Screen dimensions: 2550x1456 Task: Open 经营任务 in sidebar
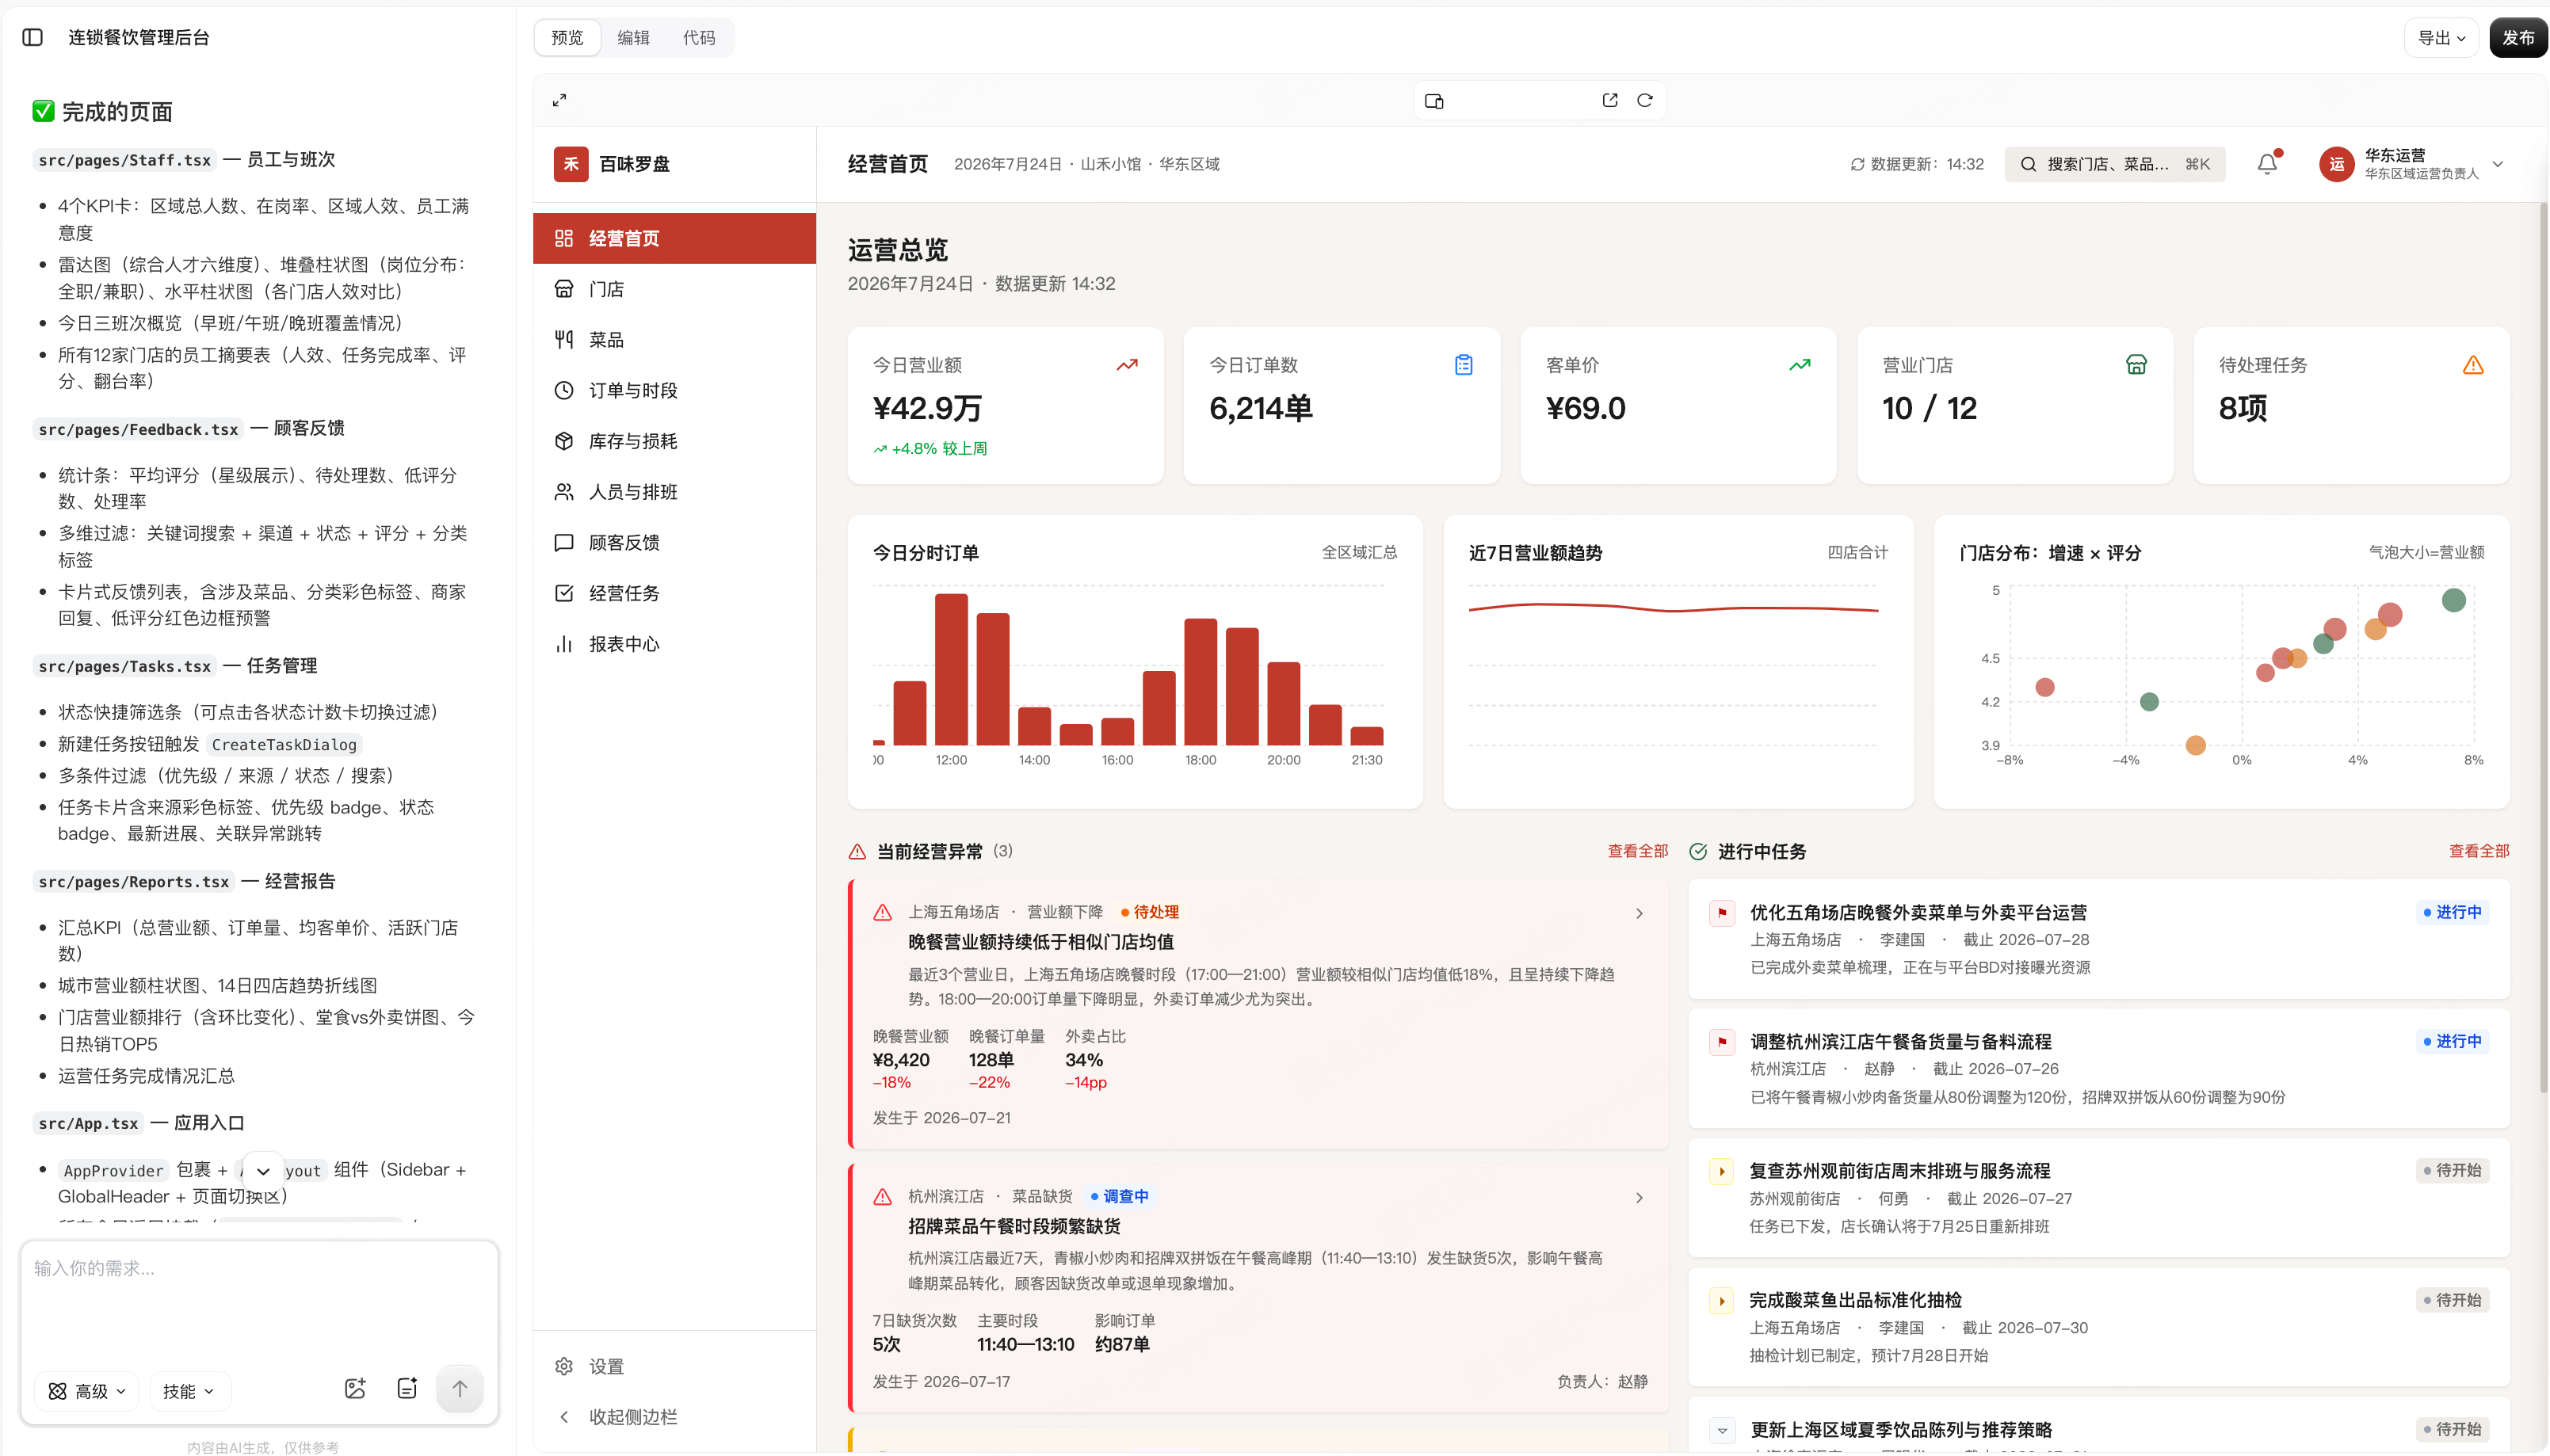click(x=675, y=594)
